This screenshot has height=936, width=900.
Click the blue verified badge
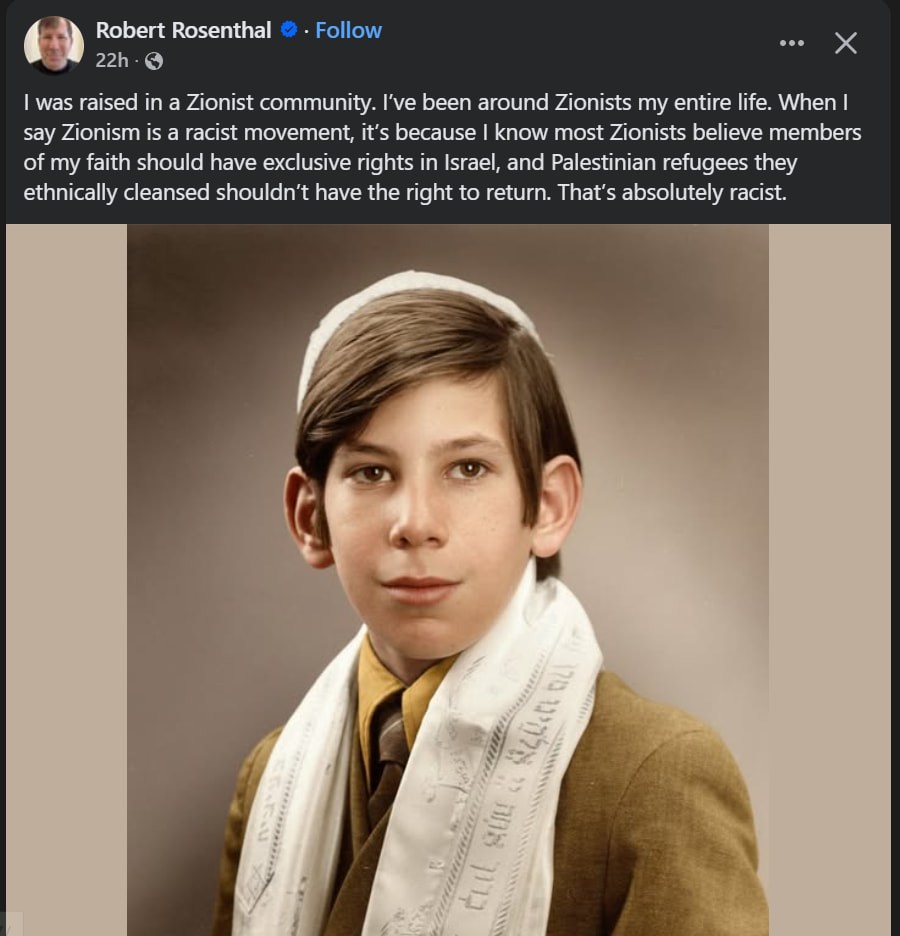289,31
